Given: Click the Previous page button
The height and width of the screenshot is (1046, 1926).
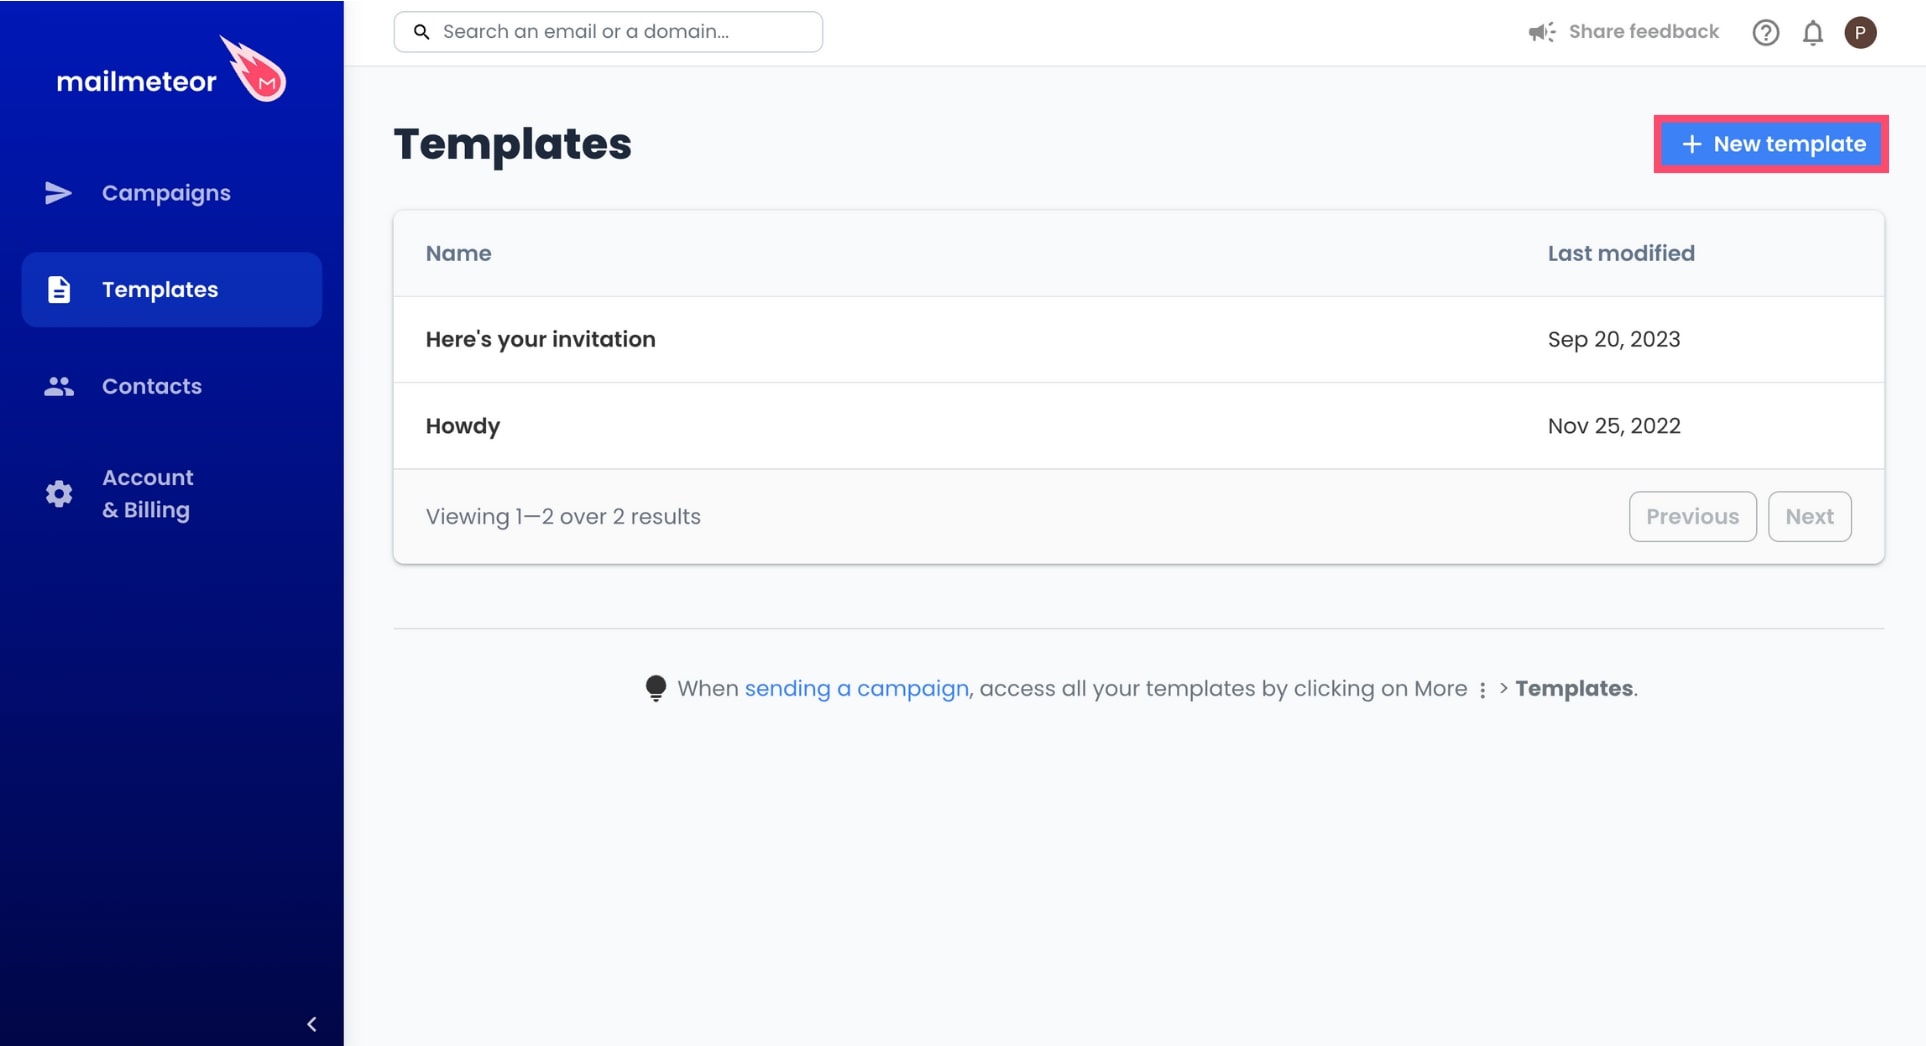Looking at the screenshot, I should [1692, 517].
